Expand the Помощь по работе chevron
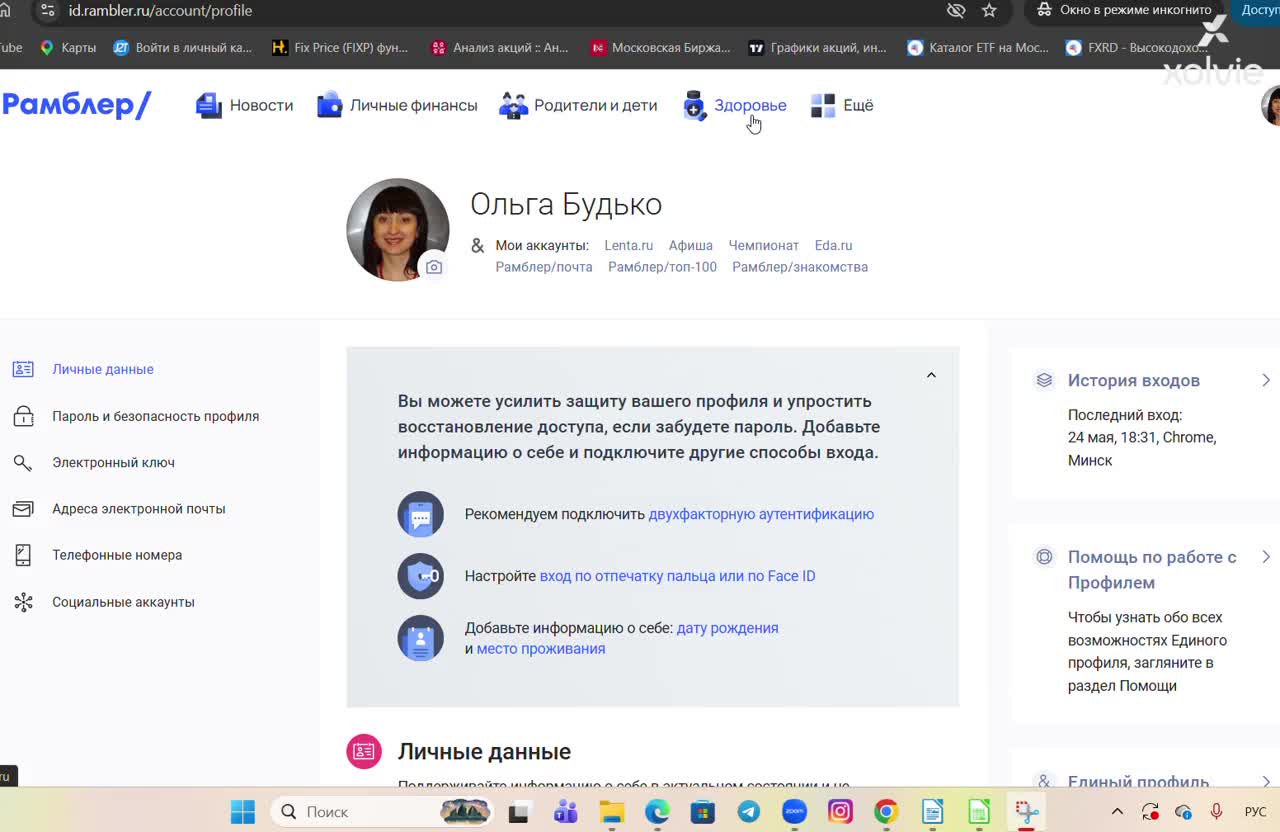 [1266, 557]
